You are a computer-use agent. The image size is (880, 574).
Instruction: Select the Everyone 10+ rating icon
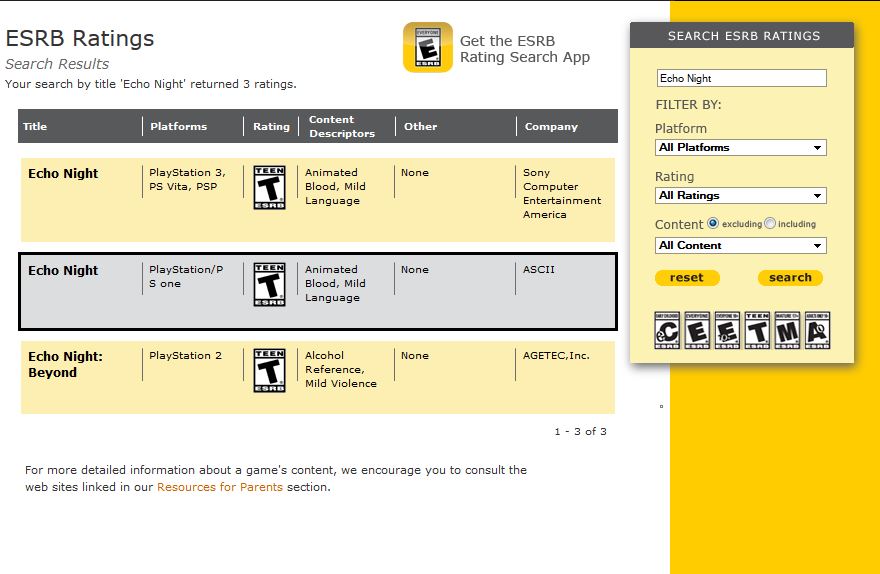(727, 330)
